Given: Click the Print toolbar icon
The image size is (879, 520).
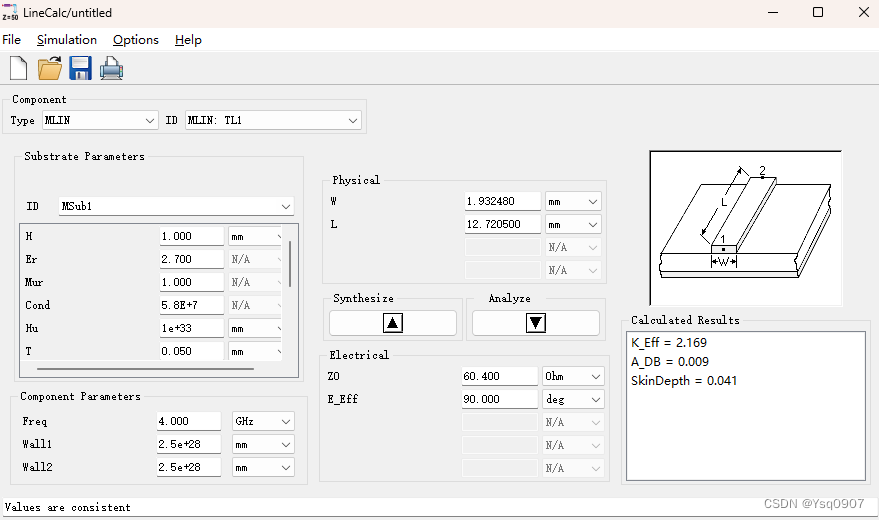Looking at the screenshot, I should [111, 68].
